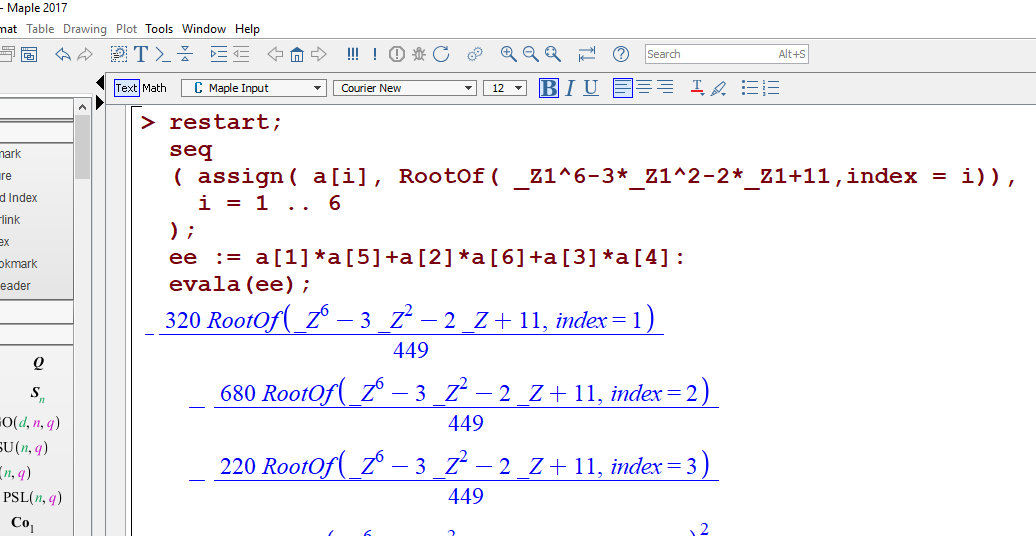Click the Restart kernel circular arrow icon

coord(441,54)
